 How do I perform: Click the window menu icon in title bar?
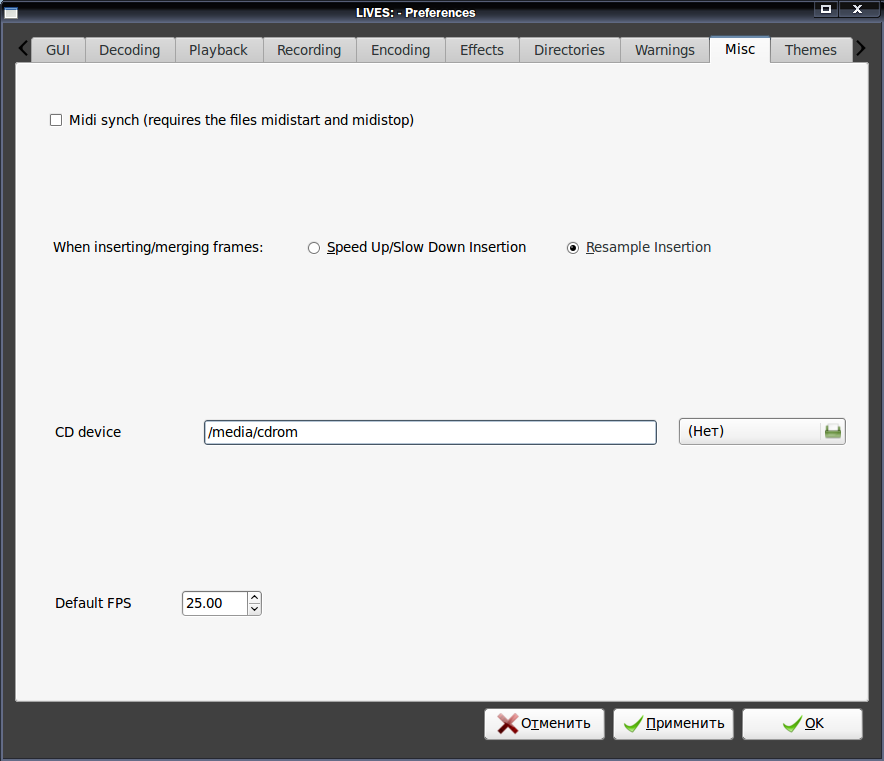11,12
